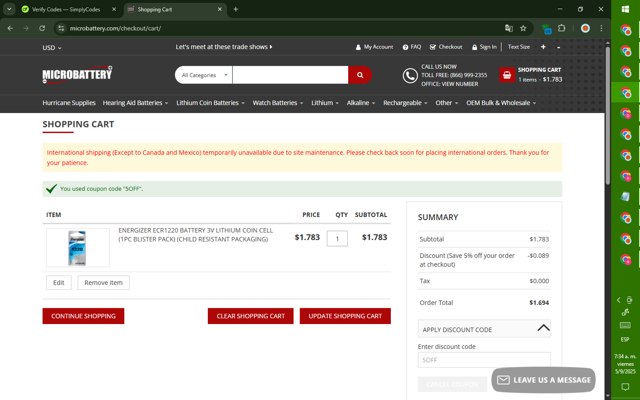Expand the Hearing Aid Batteries menu
Screen dimensions: 640x400
coord(136,103)
